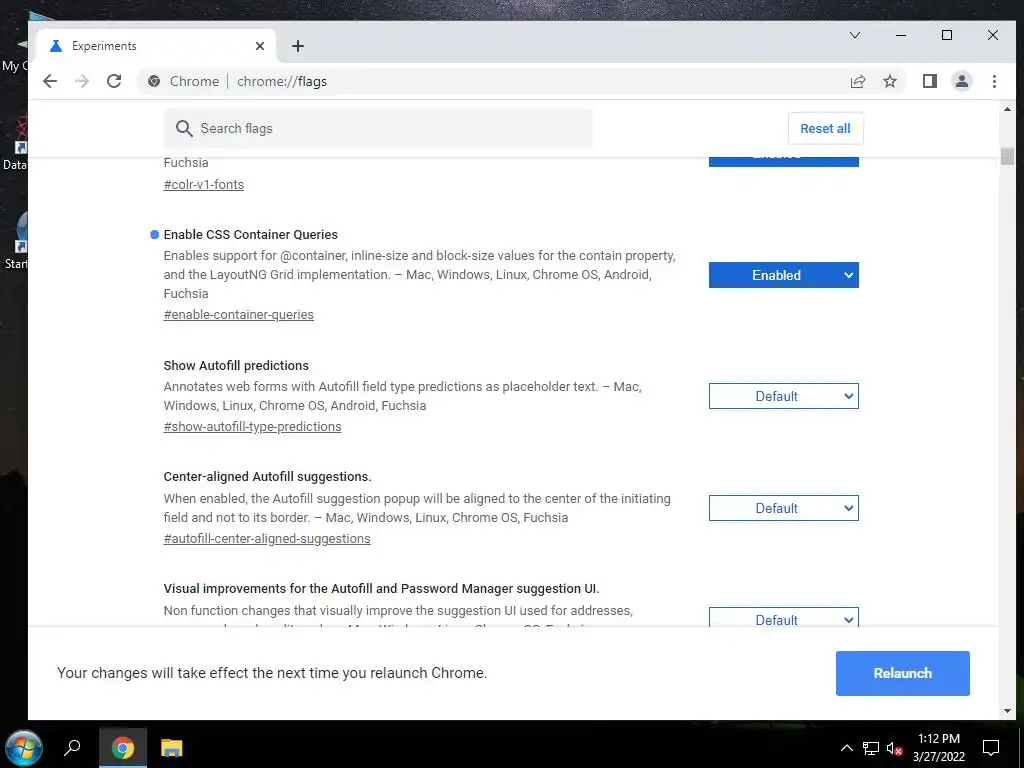Click the Show Autofill predictions title
This screenshot has width=1024, height=768.
(236, 366)
